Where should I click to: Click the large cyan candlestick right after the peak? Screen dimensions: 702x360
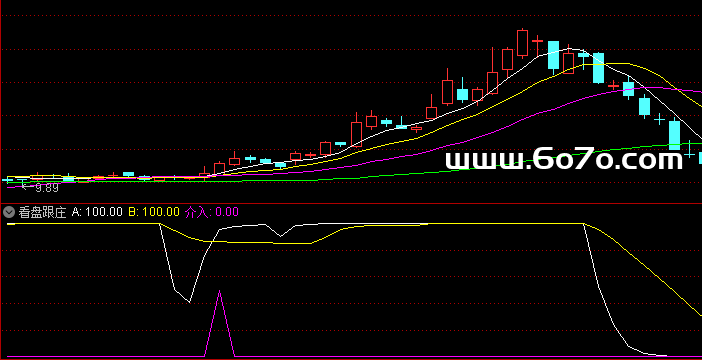[x=553, y=55]
